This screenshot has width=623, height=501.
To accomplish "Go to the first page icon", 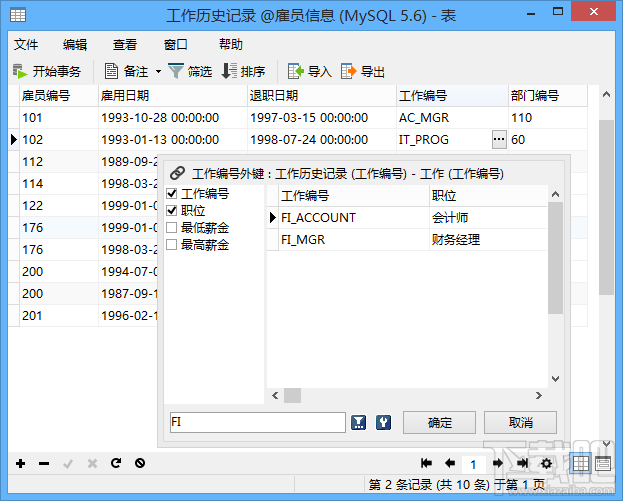I will pyautogui.click(x=426, y=463).
